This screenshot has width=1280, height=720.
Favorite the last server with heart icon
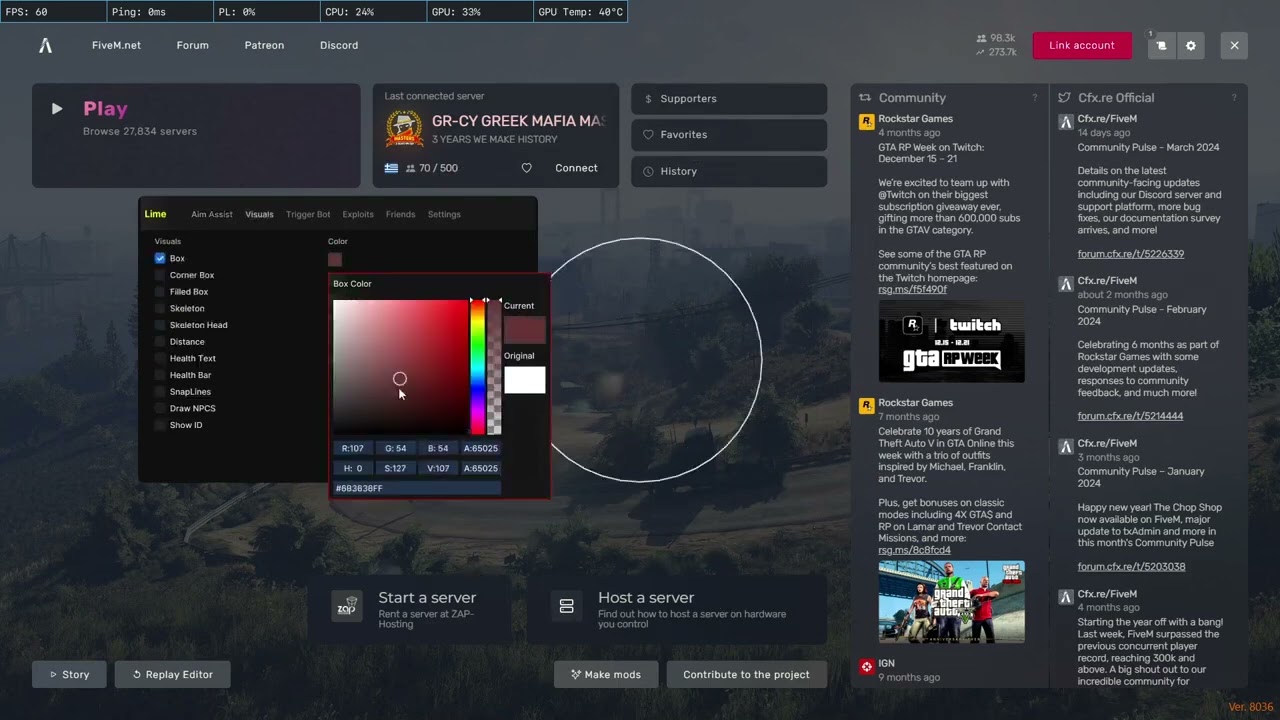coord(527,168)
